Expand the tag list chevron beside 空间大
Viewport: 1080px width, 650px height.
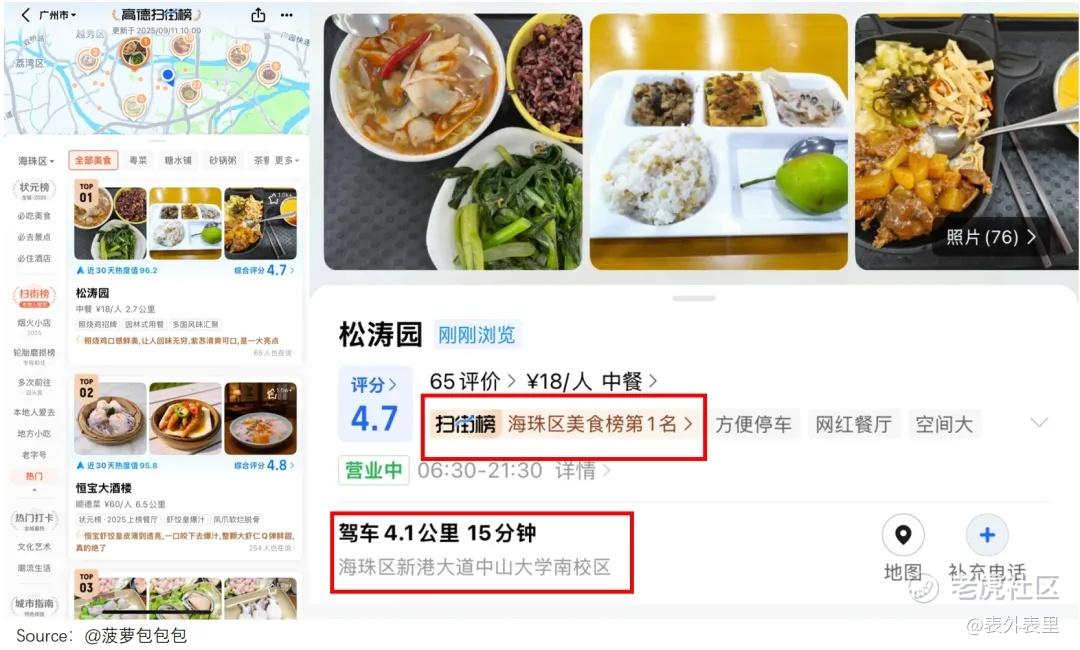pyautogui.click(x=1039, y=423)
